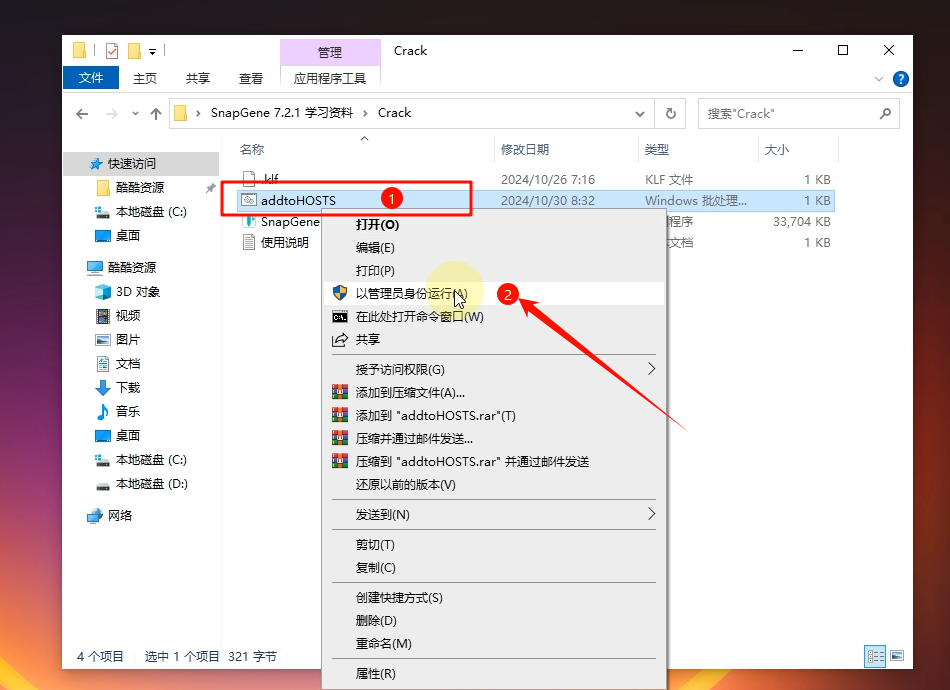Click the Back navigation arrow
This screenshot has width=950, height=690.
82,113
